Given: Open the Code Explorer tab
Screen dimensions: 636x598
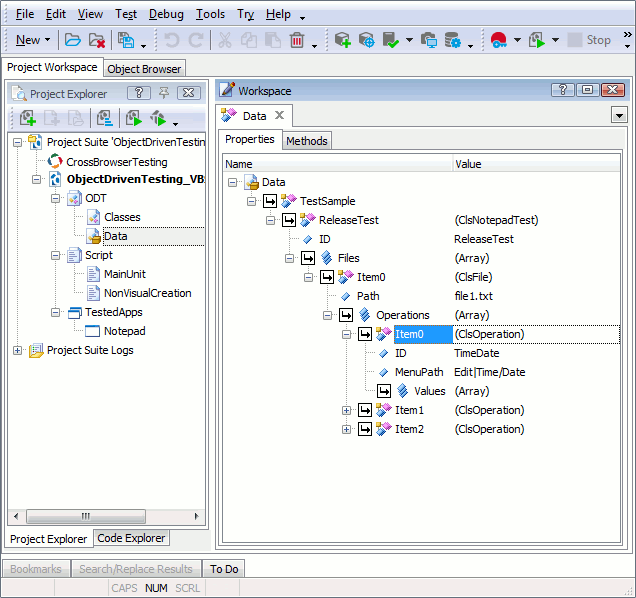Looking at the screenshot, I should pyautogui.click(x=131, y=538).
